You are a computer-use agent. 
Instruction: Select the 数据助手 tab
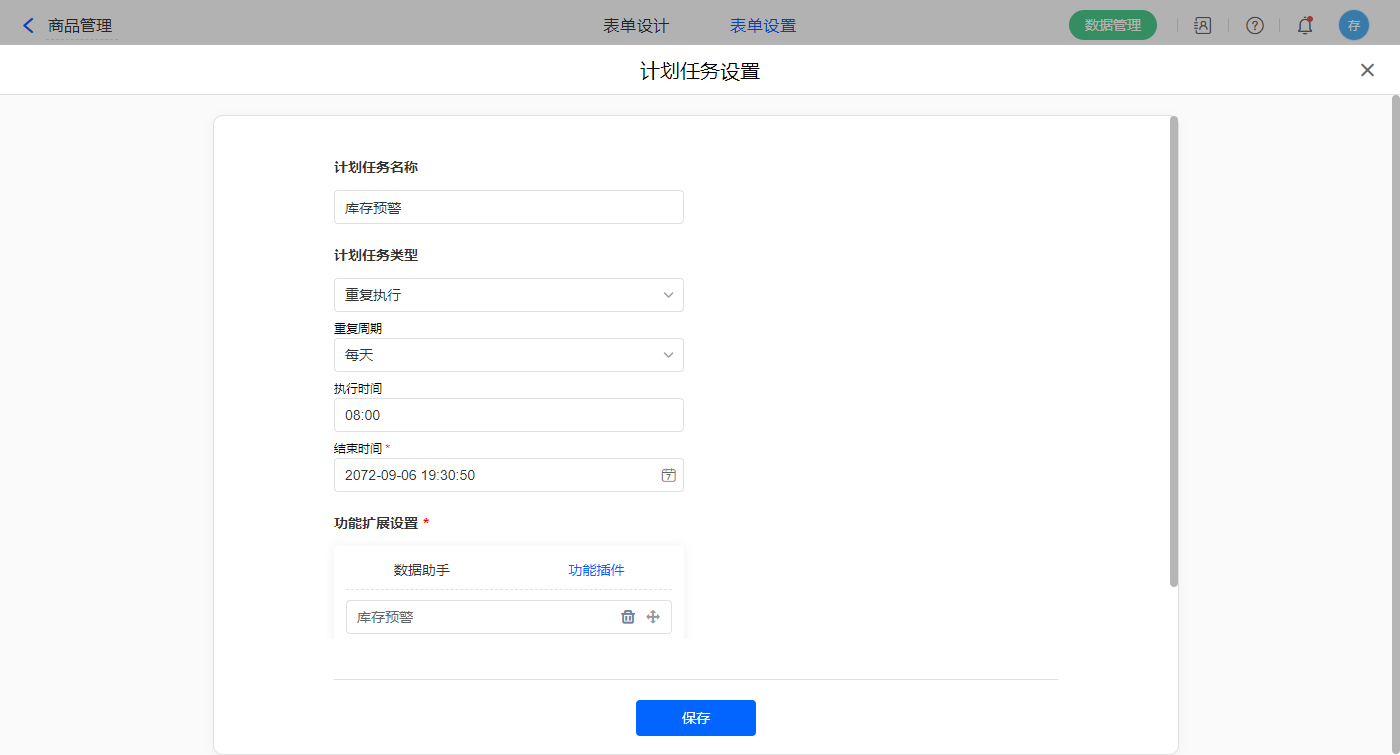422,570
